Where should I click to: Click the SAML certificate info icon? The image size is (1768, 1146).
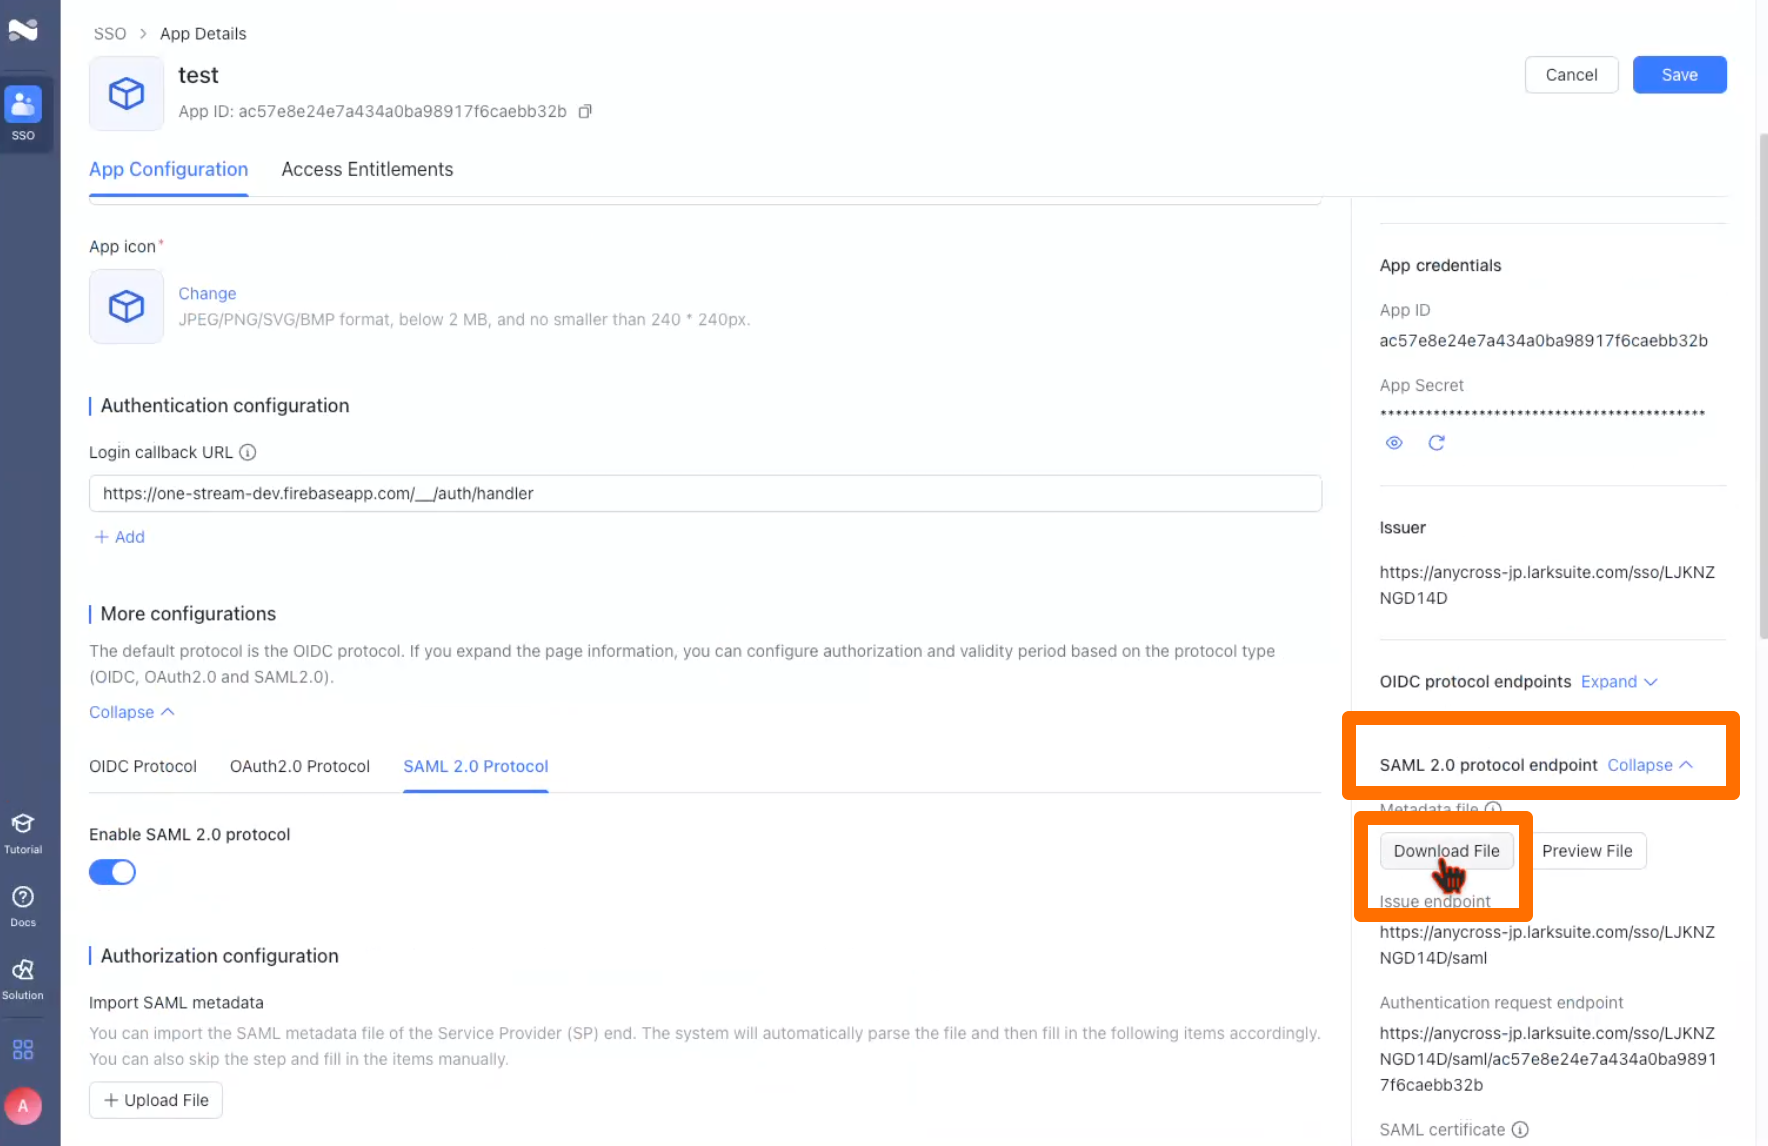click(x=1520, y=1129)
